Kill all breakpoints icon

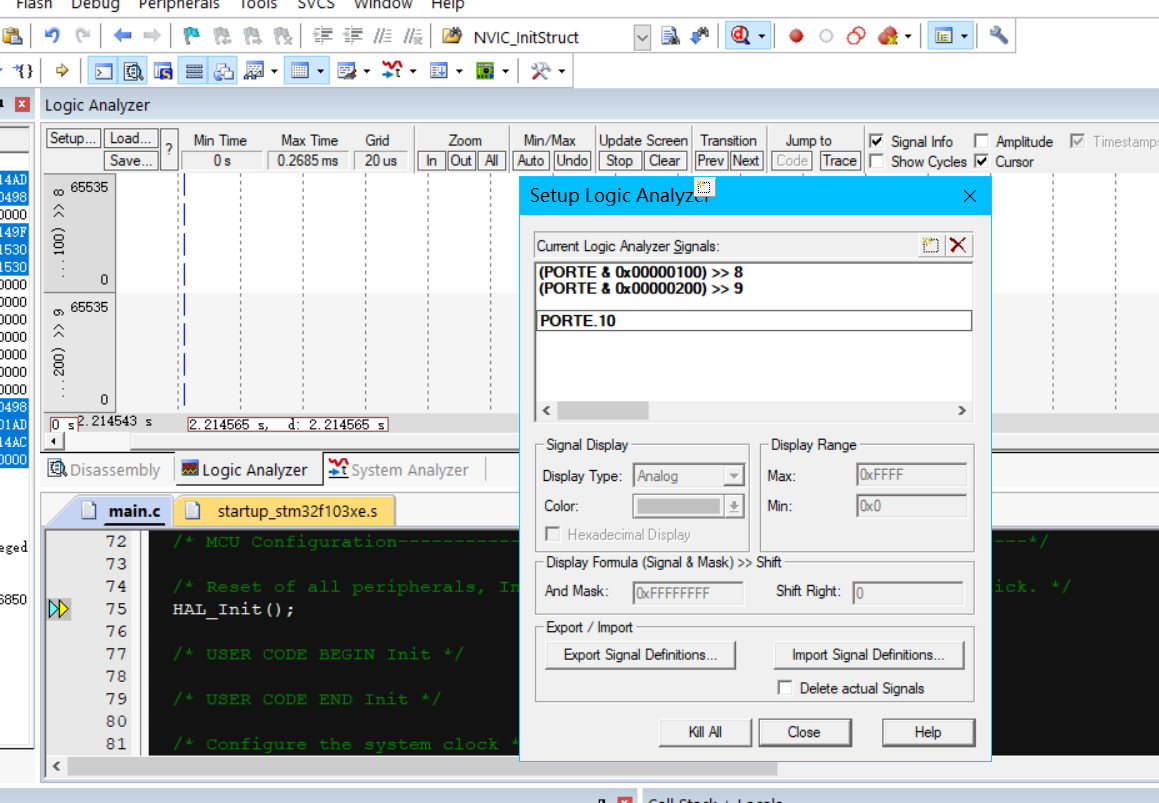click(x=888, y=35)
